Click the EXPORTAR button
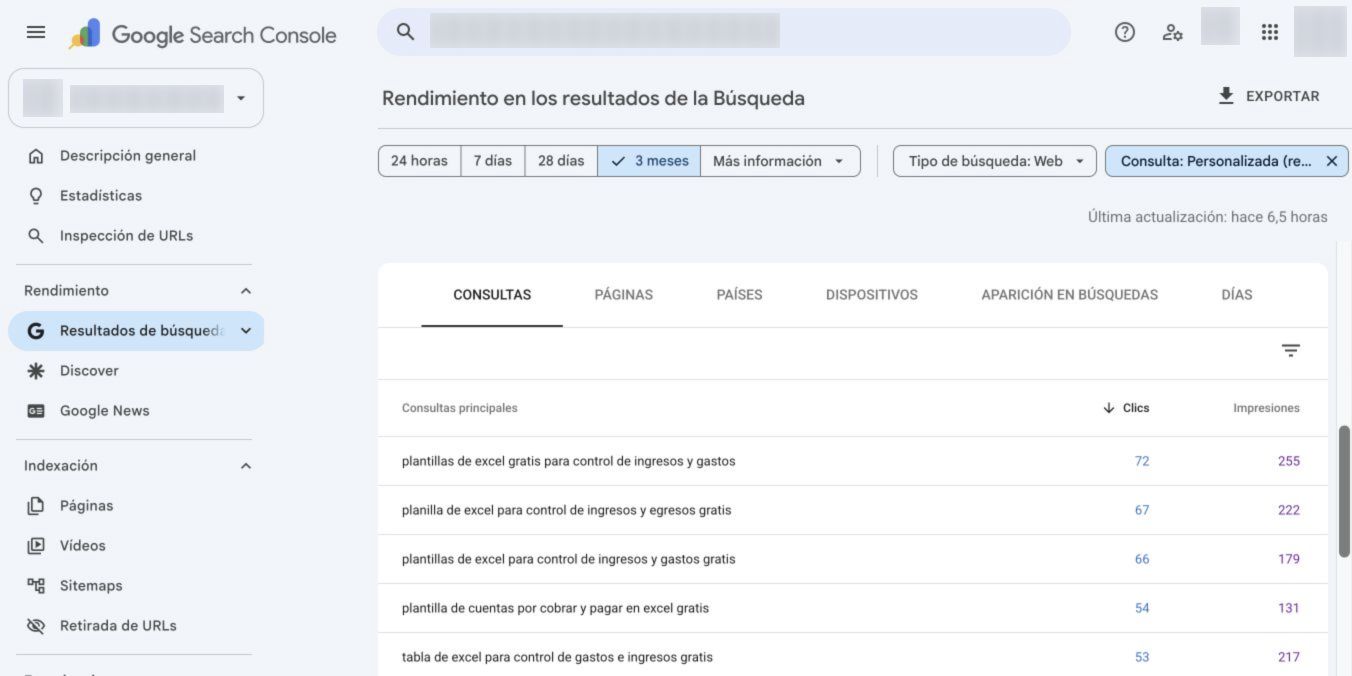Screen dimensions: 1352x676 point(1269,96)
